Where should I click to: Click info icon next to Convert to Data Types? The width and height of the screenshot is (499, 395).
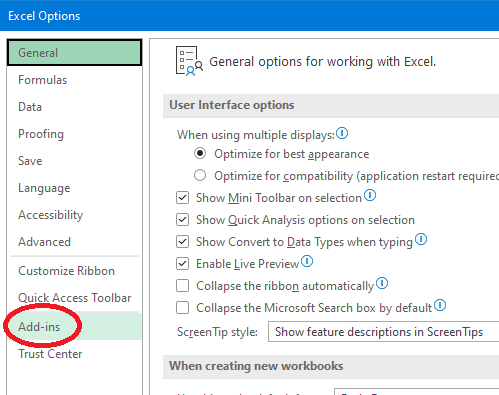421,239
